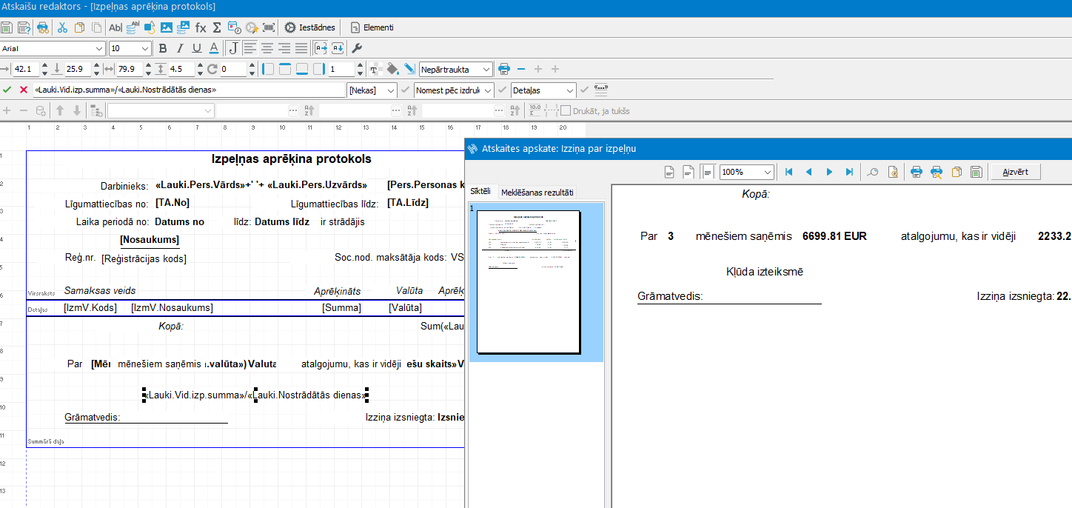Open the Nepārtraukta line style dropdown

click(x=486, y=69)
